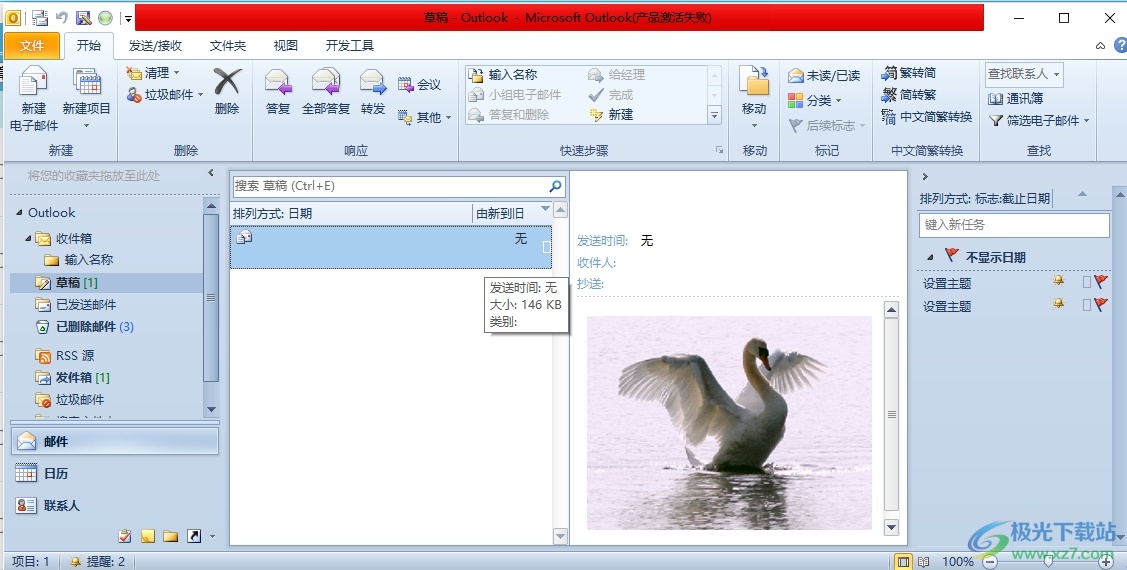Expand the Quick Steps gallery arrow
This screenshot has height=570, width=1127.
tap(714, 114)
